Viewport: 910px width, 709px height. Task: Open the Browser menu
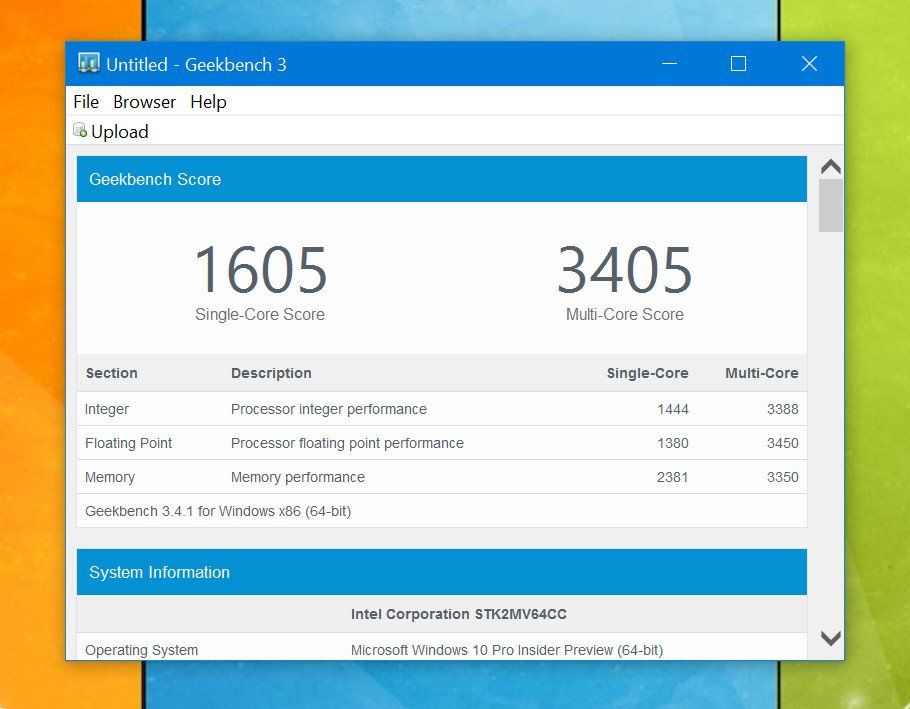click(144, 102)
